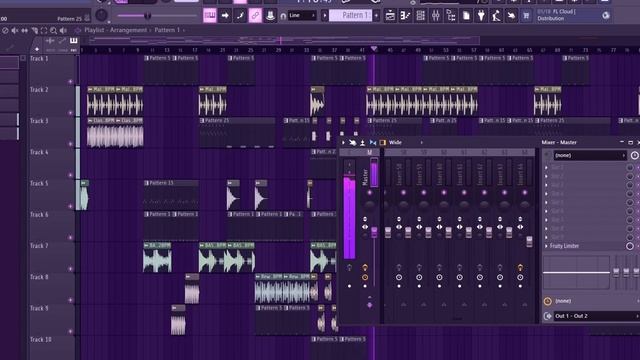Open the Wide mixer layout dropdown
The height and width of the screenshot is (360, 640).
coord(406,142)
